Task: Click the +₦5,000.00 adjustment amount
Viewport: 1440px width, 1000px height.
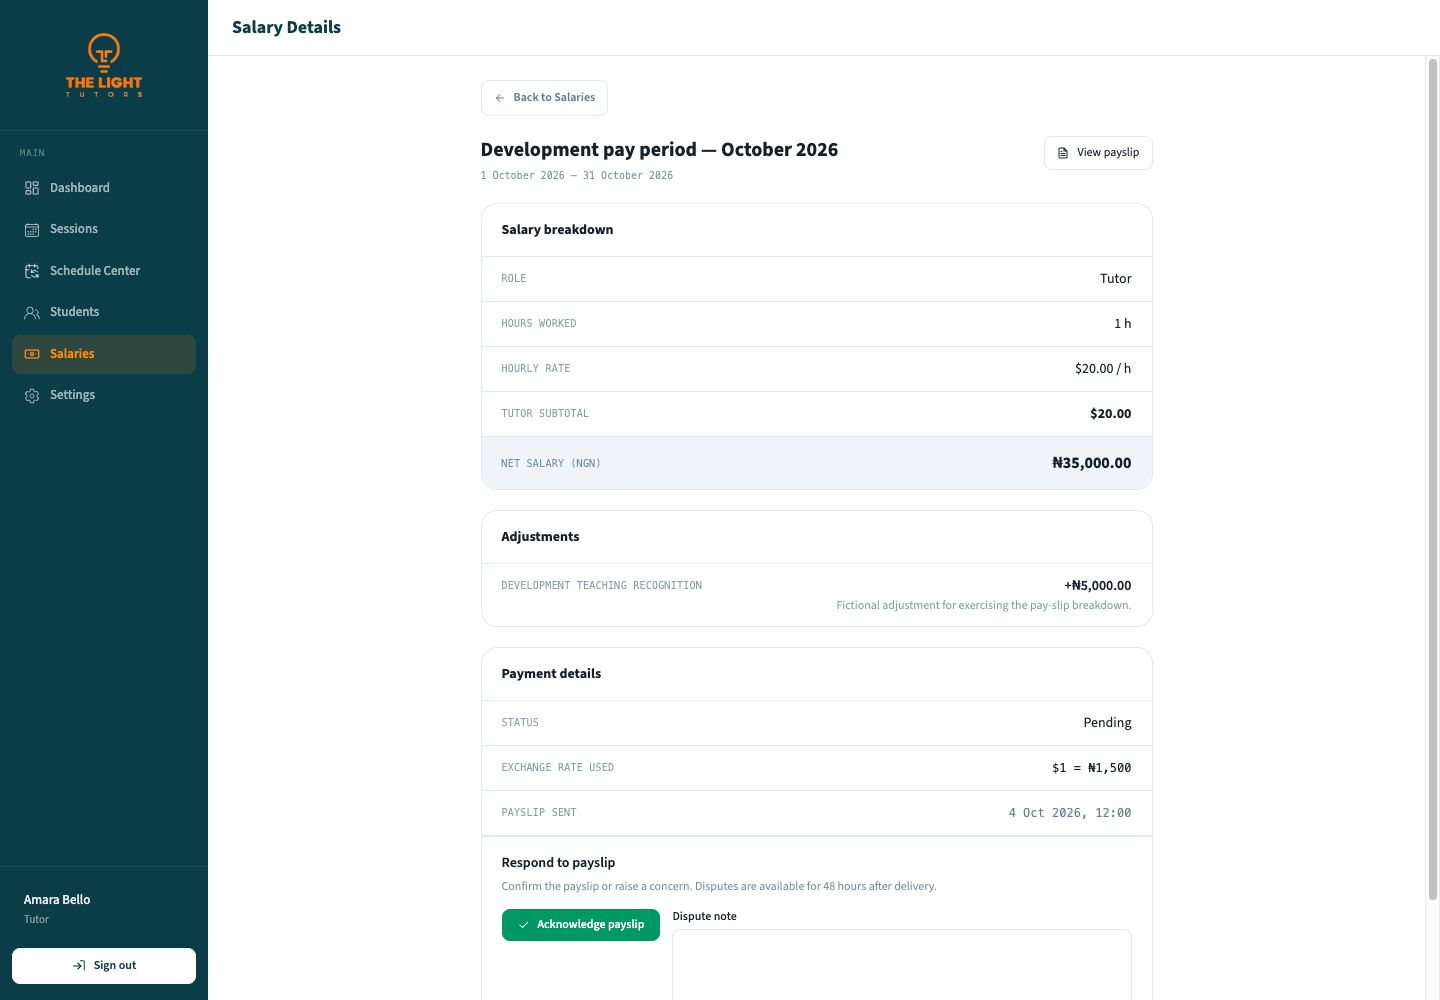Action: click(x=1098, y=586)
